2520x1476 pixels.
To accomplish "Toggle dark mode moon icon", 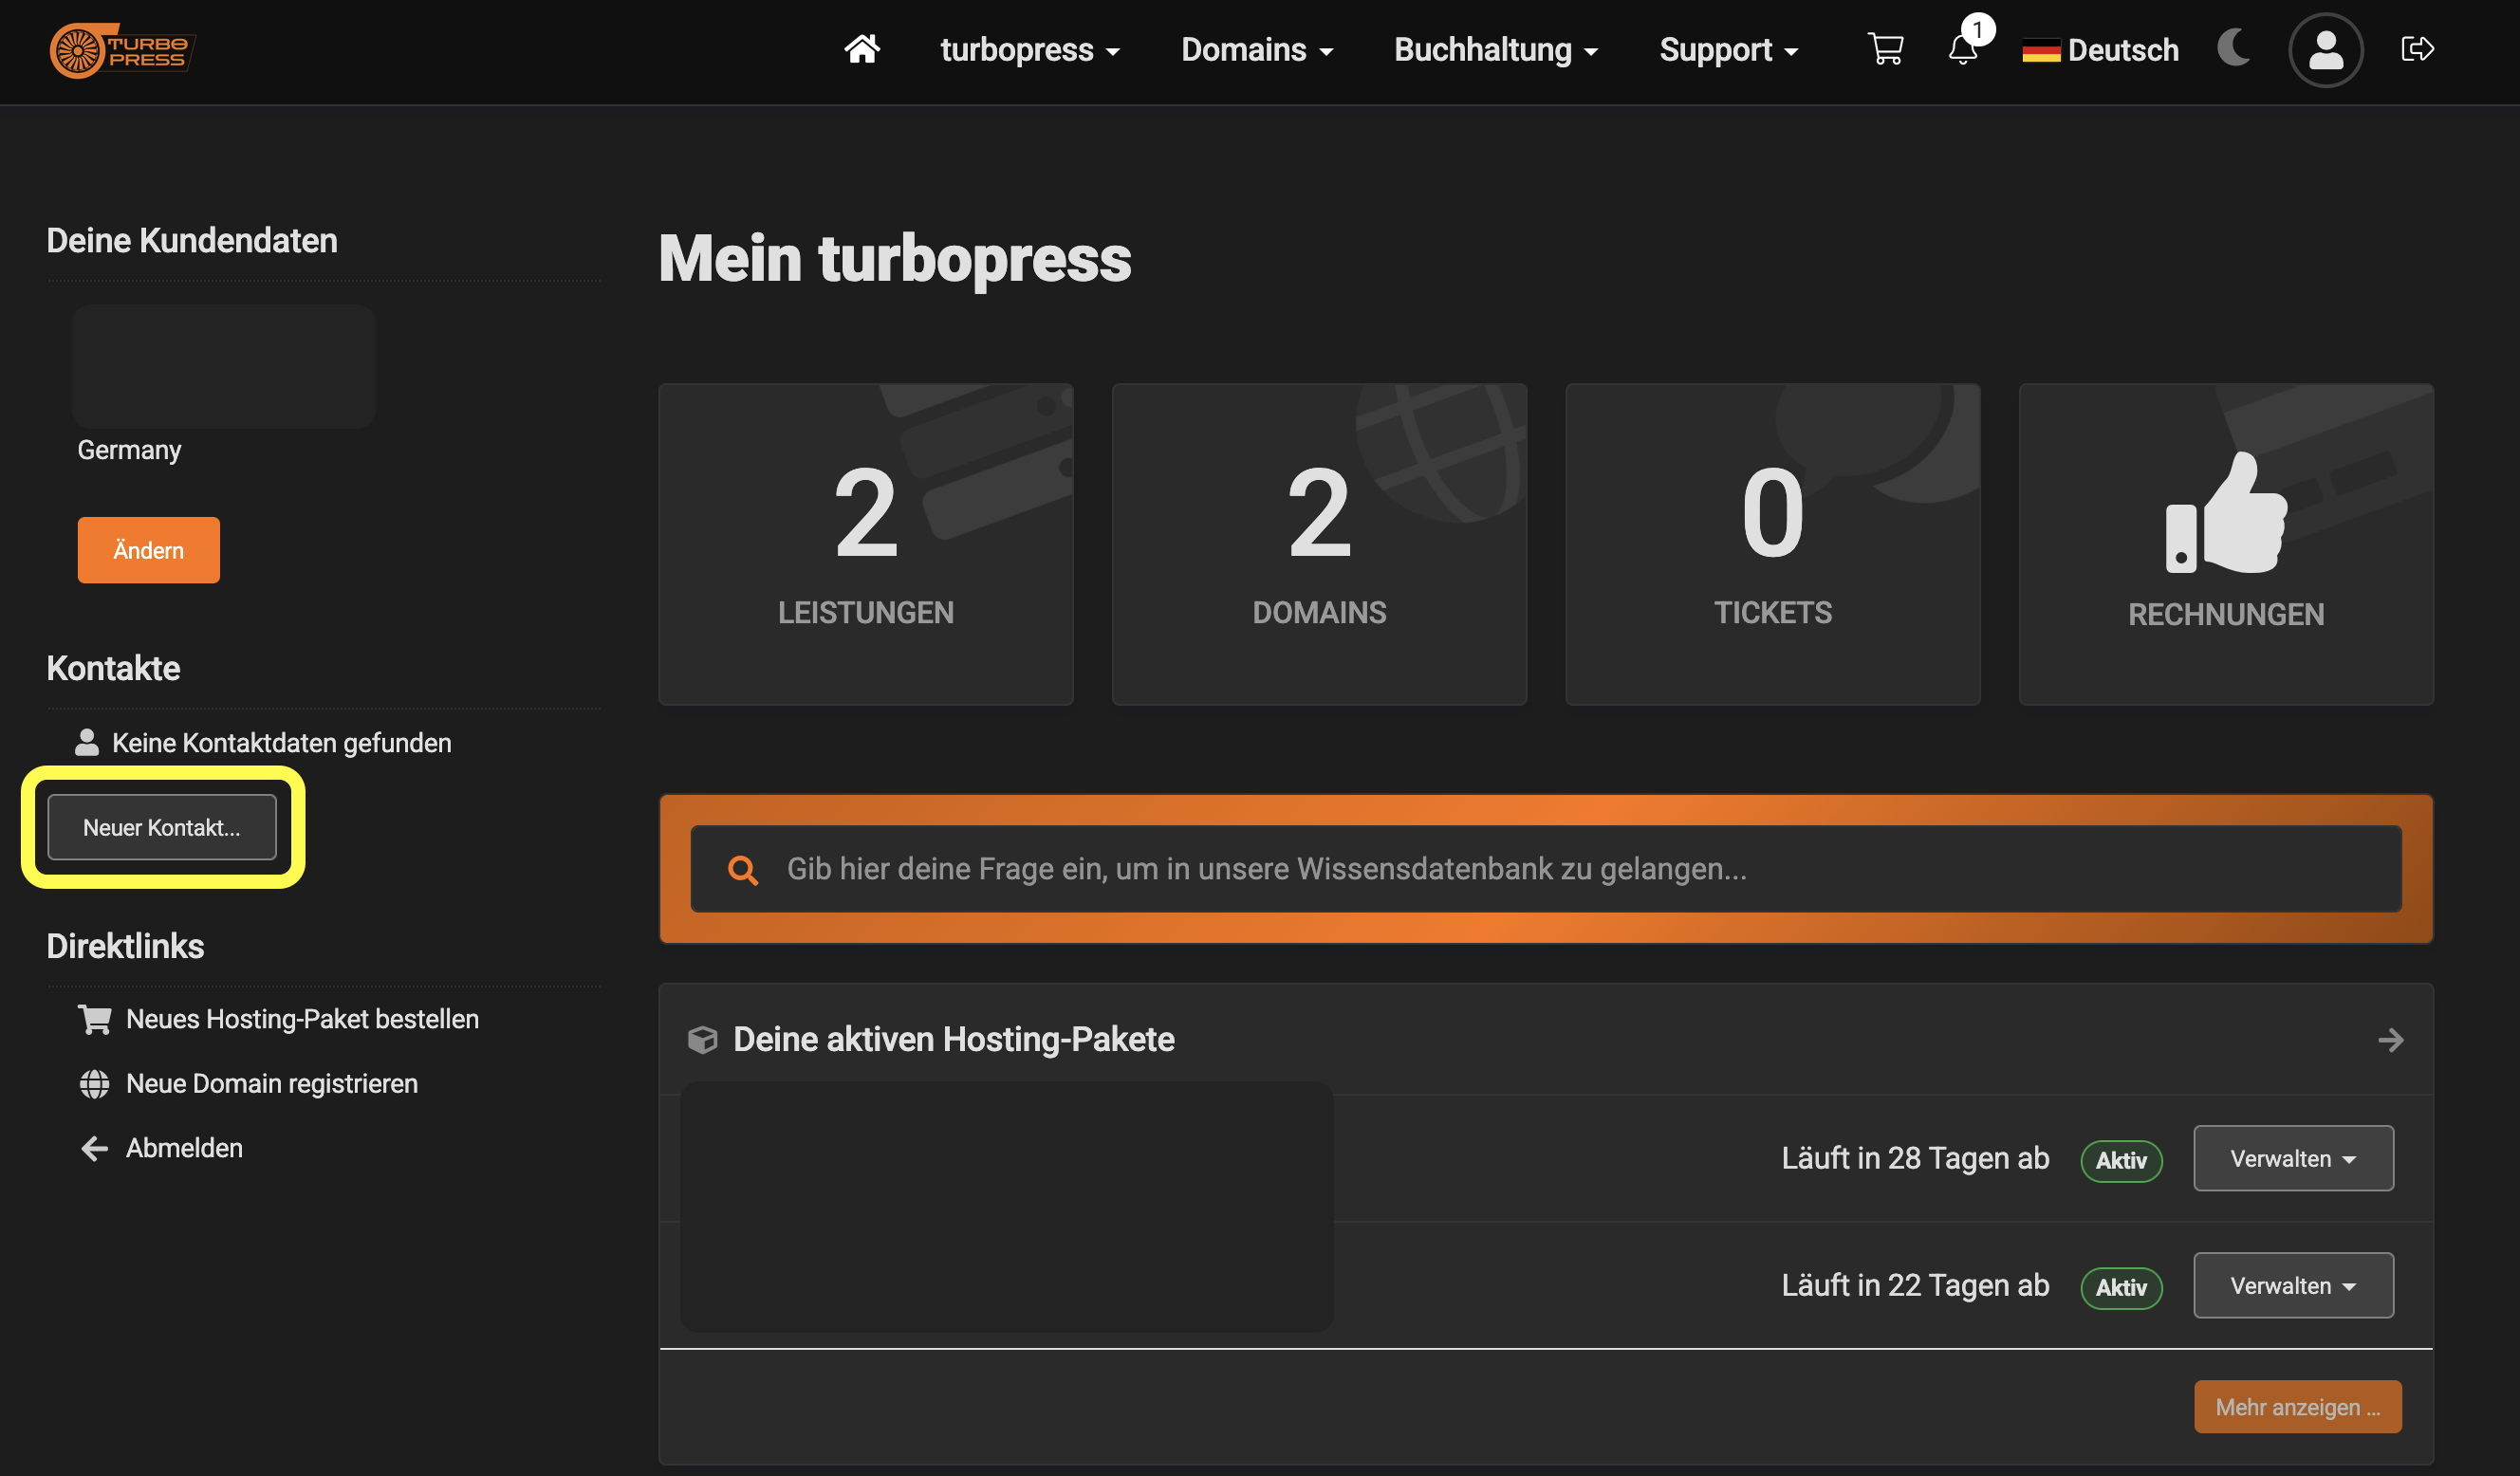I will (x=2233, y=48).
